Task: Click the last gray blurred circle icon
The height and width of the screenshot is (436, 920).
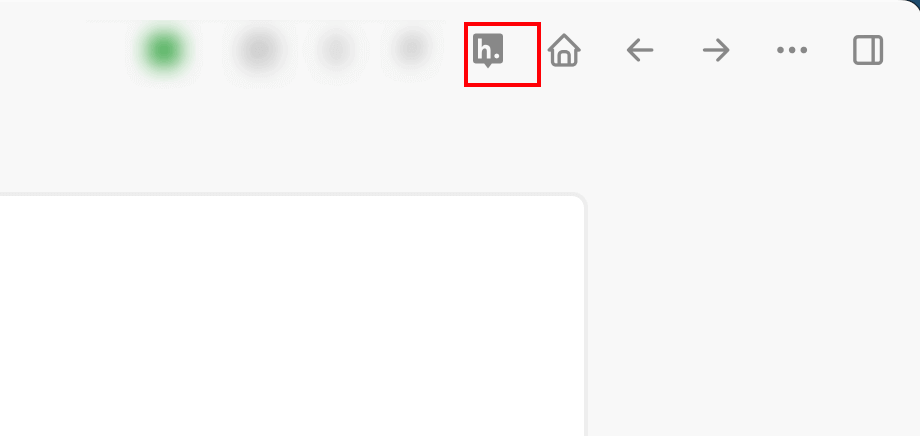Action: click(411, 48)
